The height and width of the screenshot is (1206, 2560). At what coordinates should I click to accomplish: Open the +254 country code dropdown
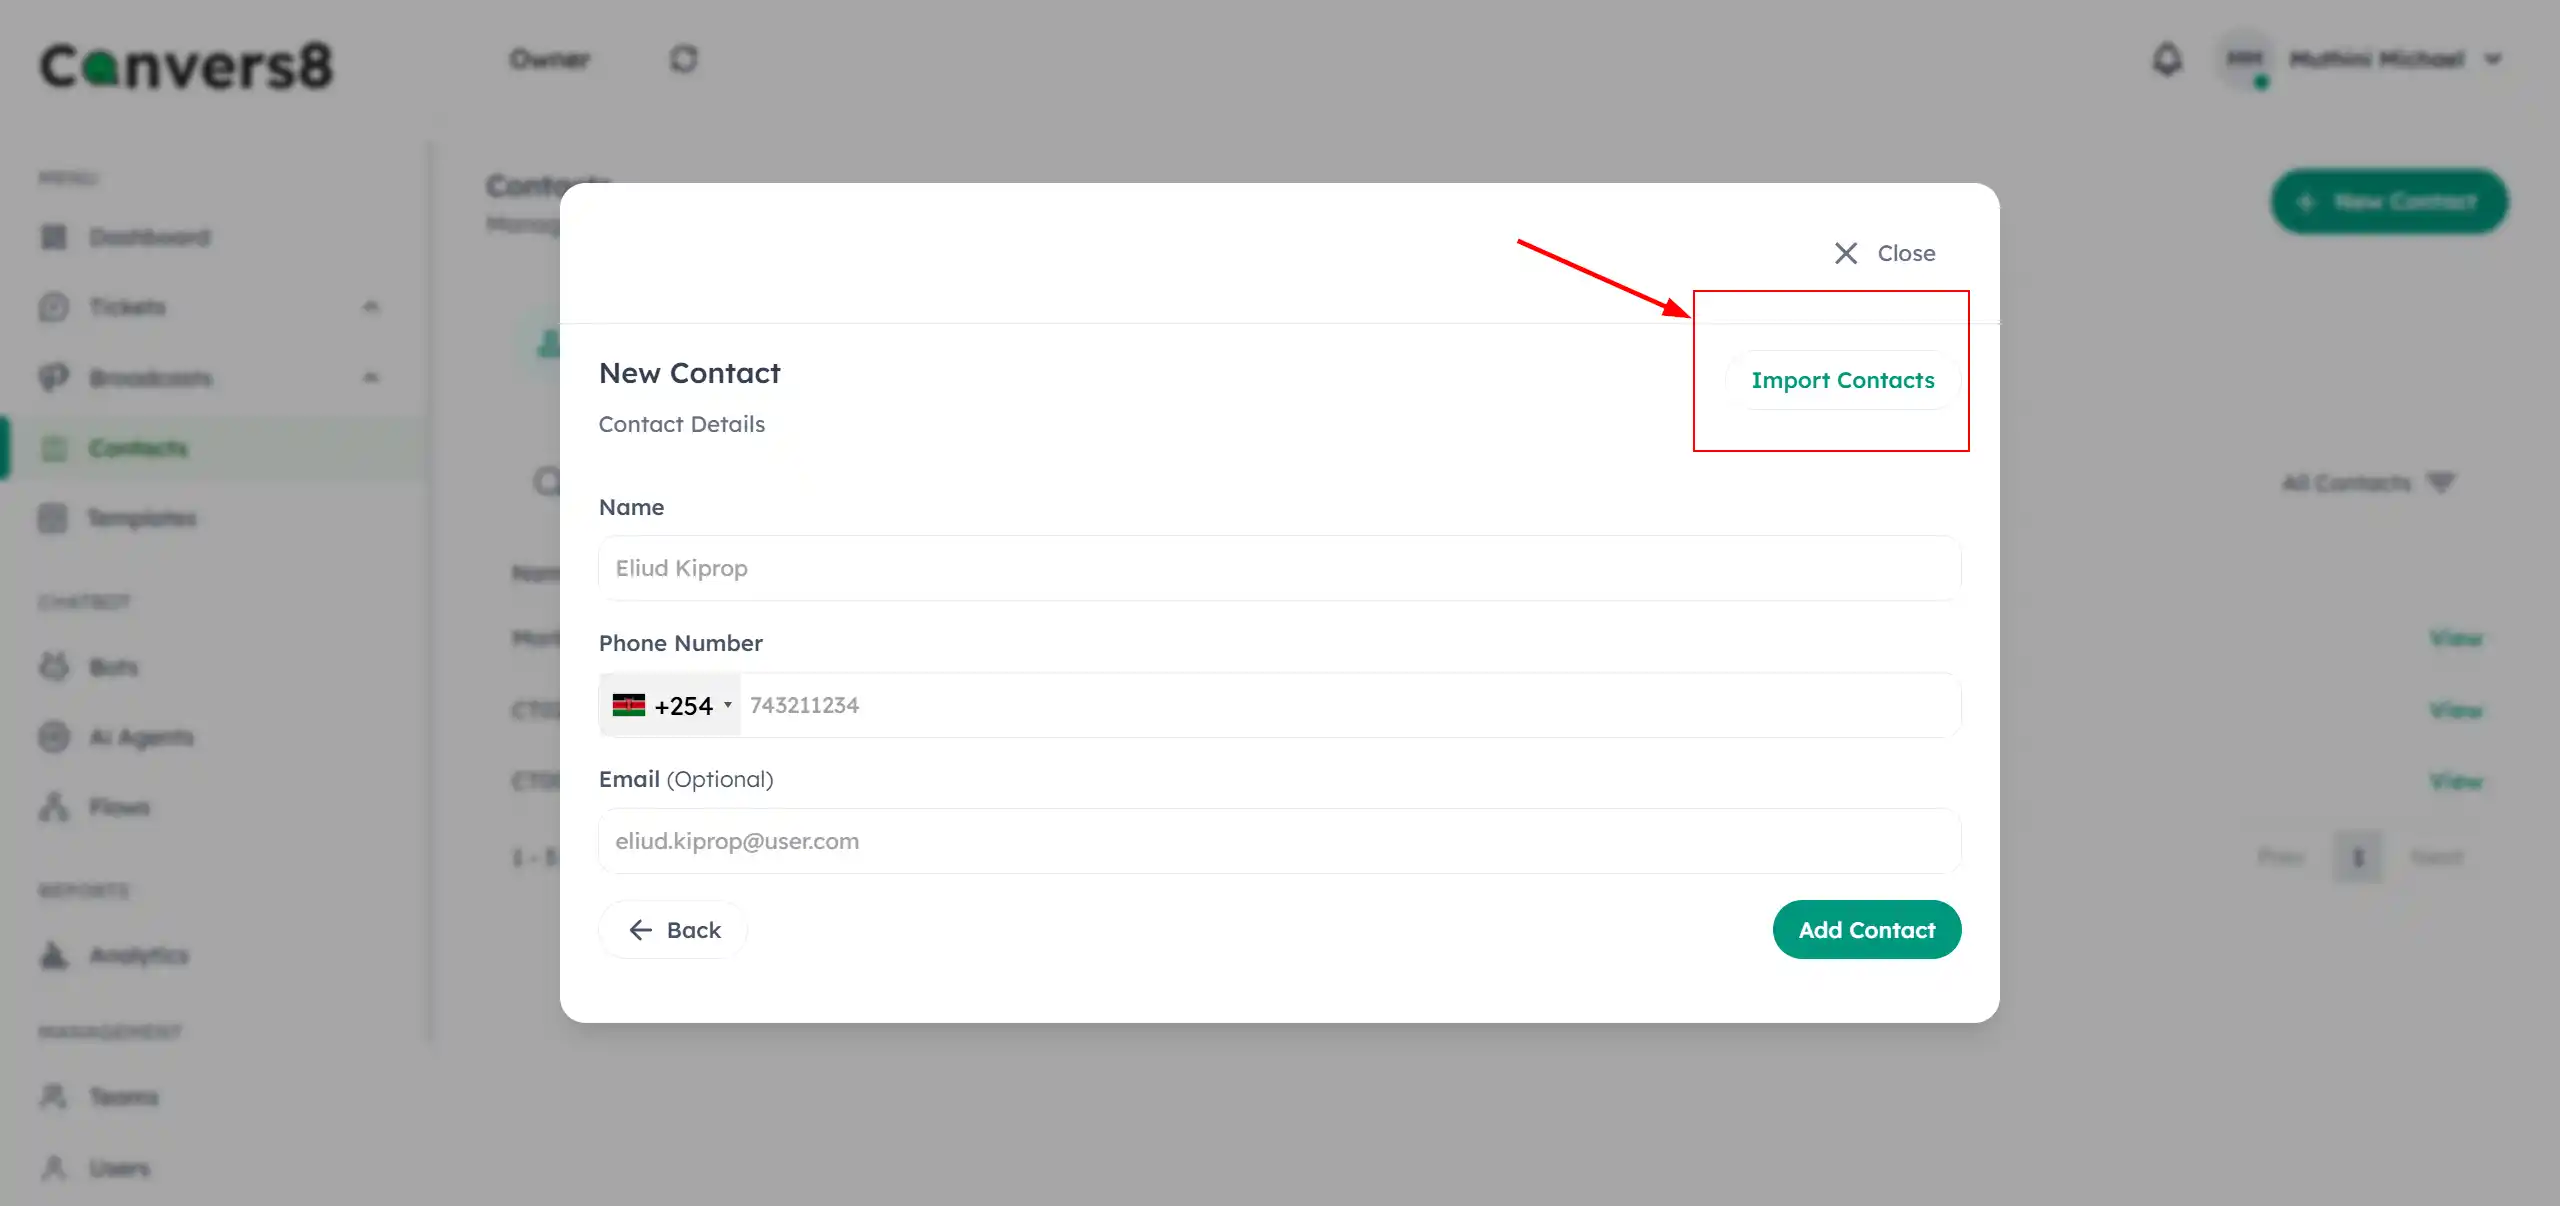pos(669,705)
